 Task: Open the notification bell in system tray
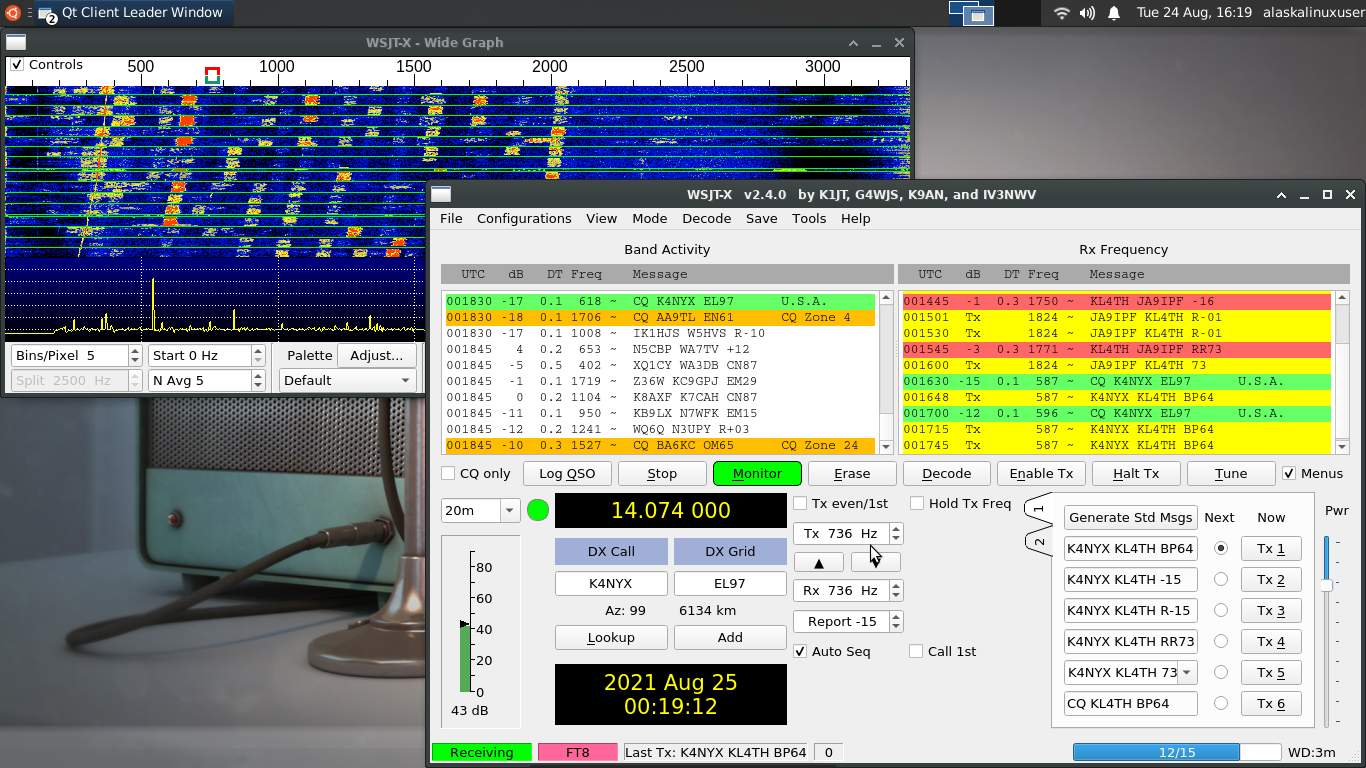pyautogui.click(x=1114, y=13)
